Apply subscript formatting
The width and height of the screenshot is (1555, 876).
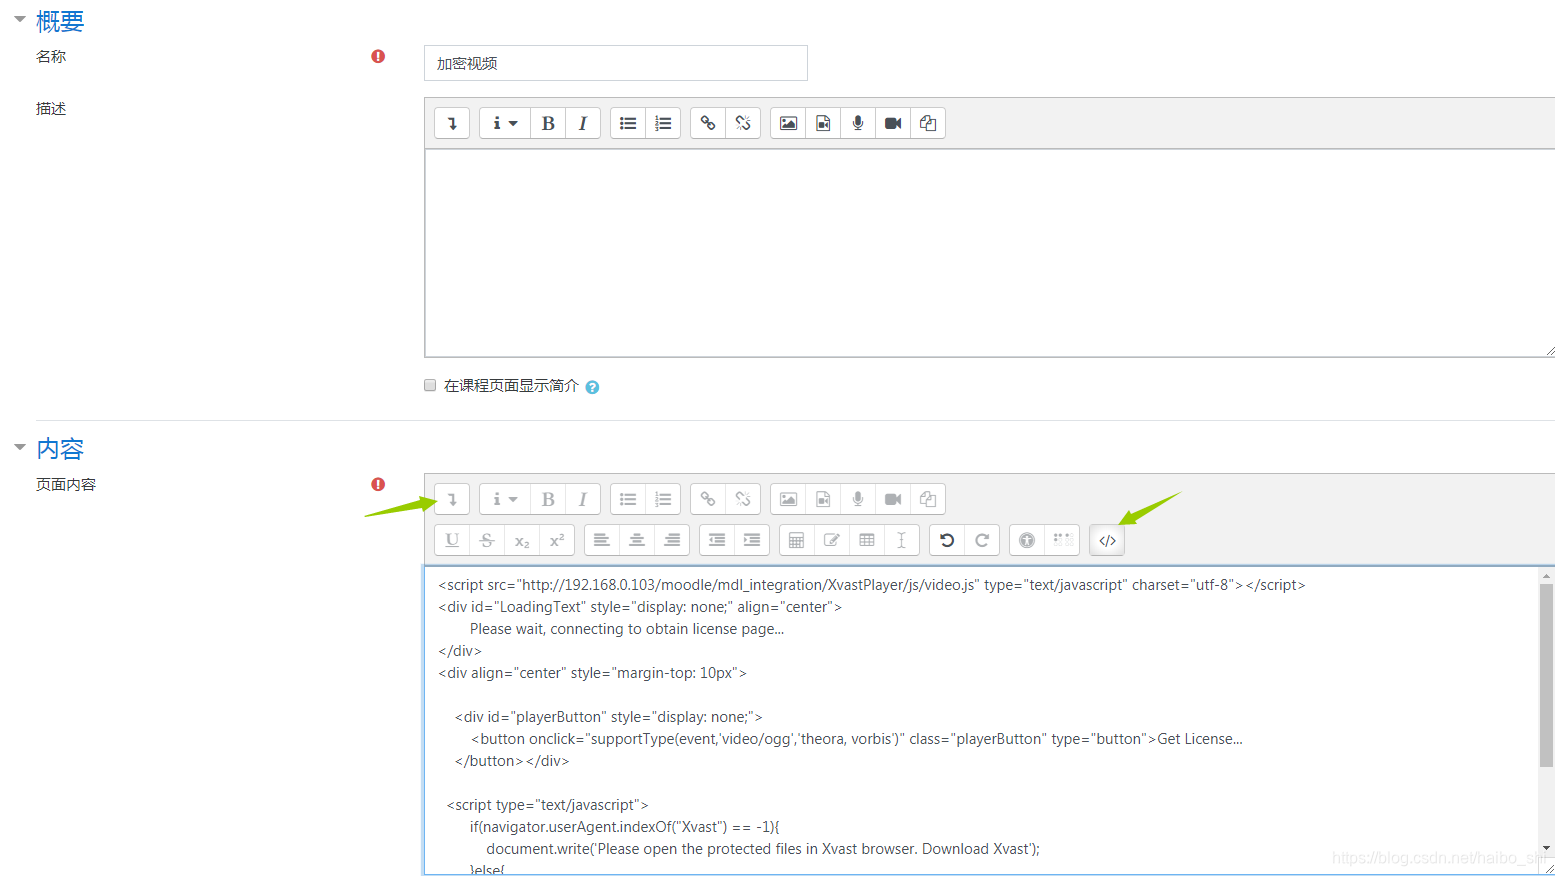pyautogui.click(x=522, y=540)
